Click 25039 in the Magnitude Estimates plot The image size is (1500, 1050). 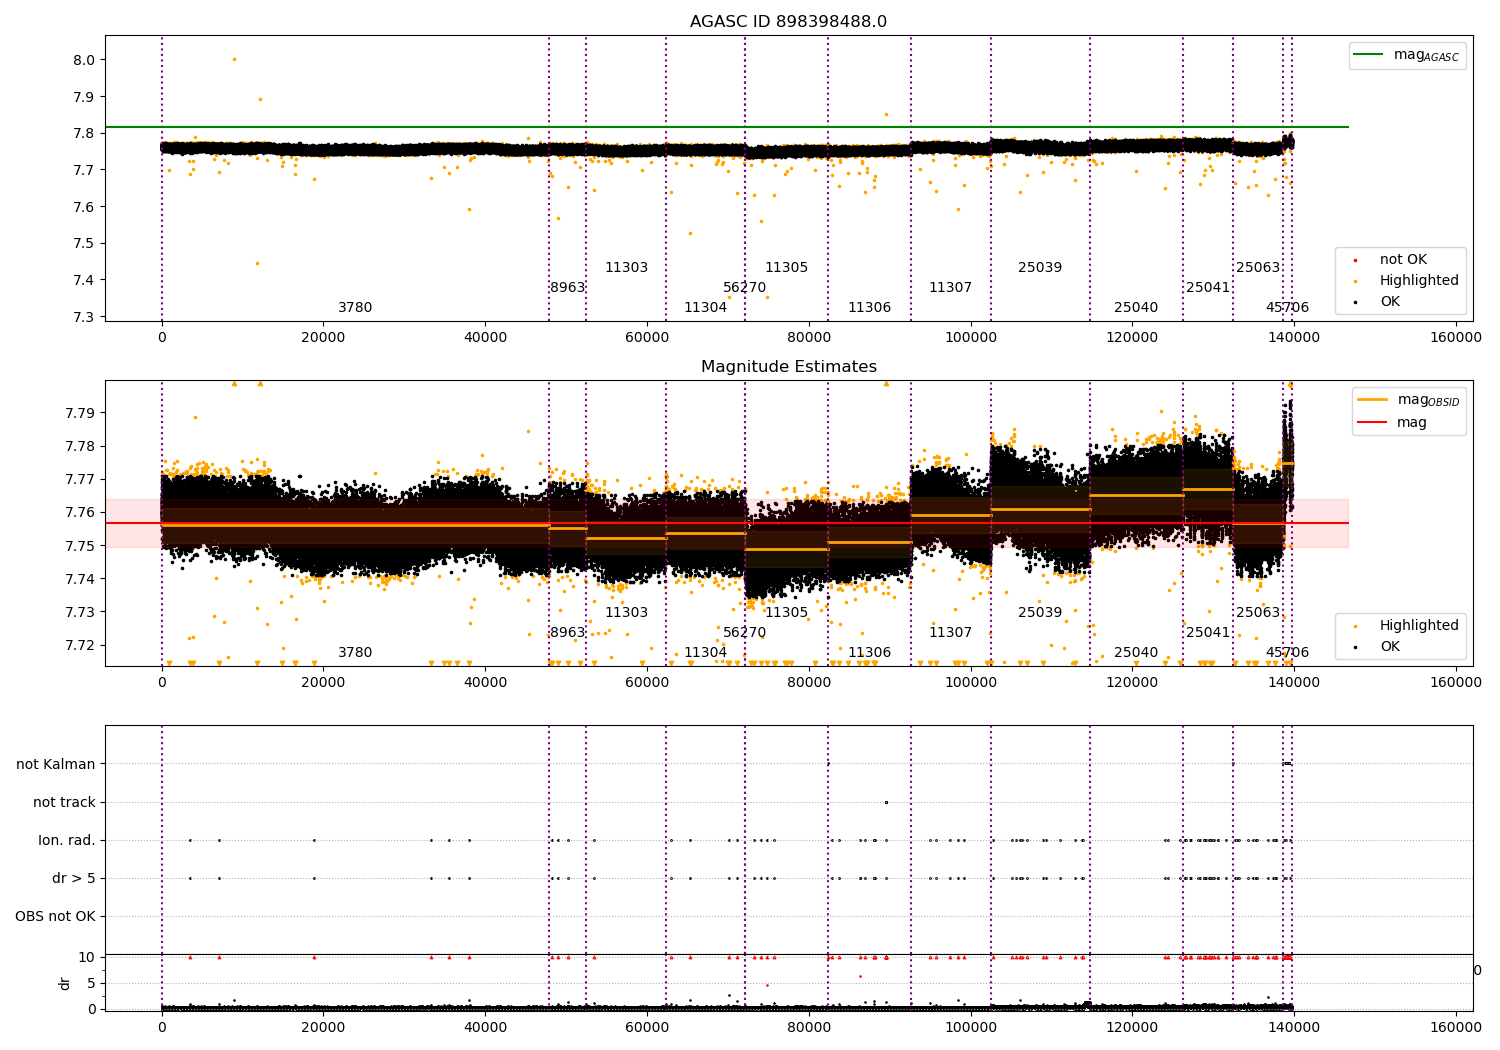1040,612
